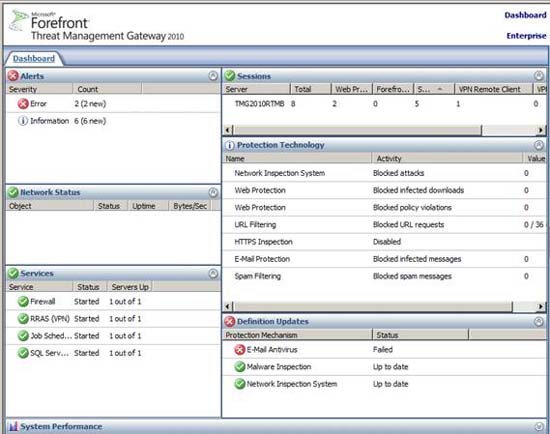
Task: Collapse the Sessions panel
Action: click(x=539, y=76)
